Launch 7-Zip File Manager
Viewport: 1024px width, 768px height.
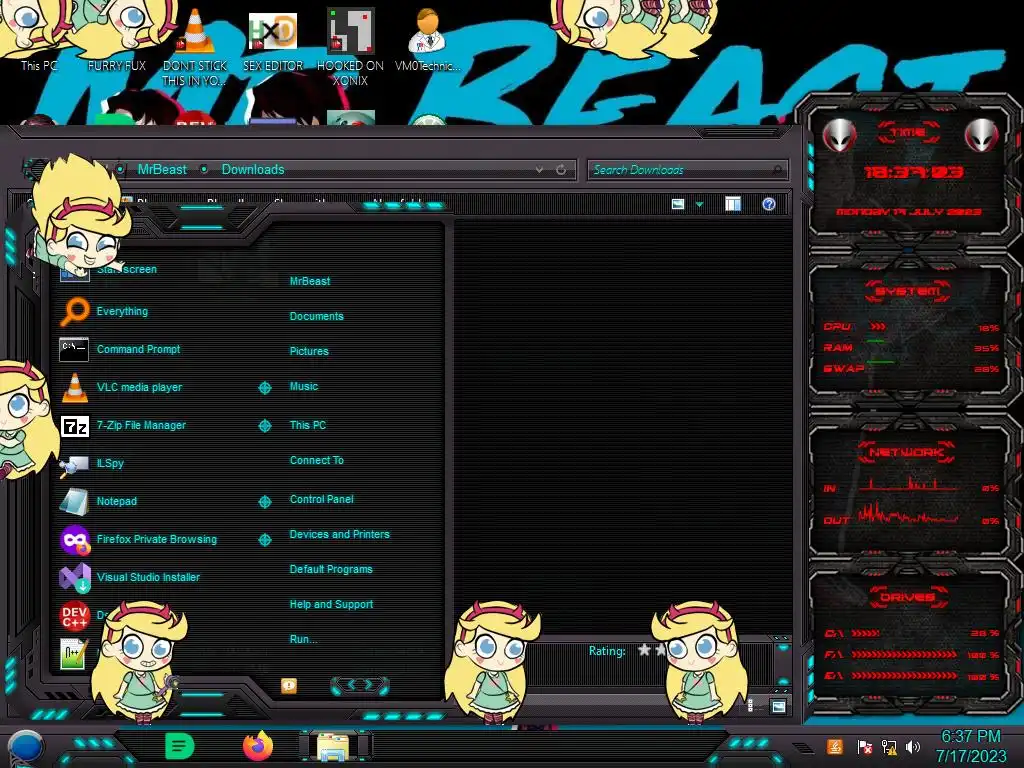pos(124,425)
